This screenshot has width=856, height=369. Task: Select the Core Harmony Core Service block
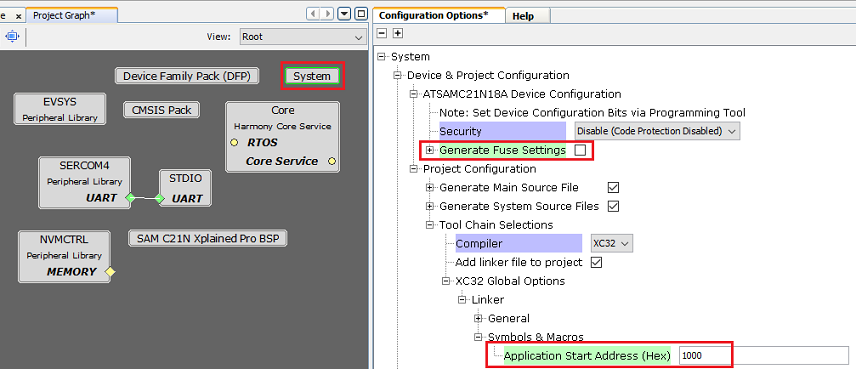282,137
